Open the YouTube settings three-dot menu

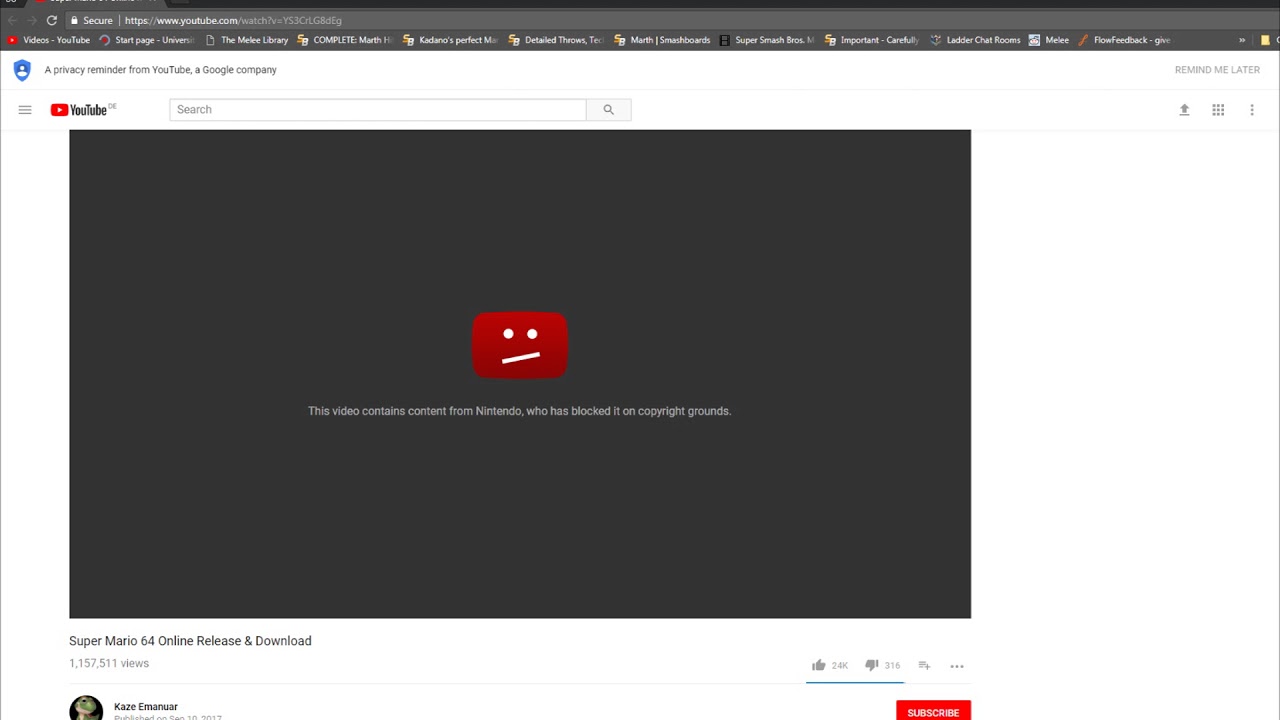(x=1251, y=110)
